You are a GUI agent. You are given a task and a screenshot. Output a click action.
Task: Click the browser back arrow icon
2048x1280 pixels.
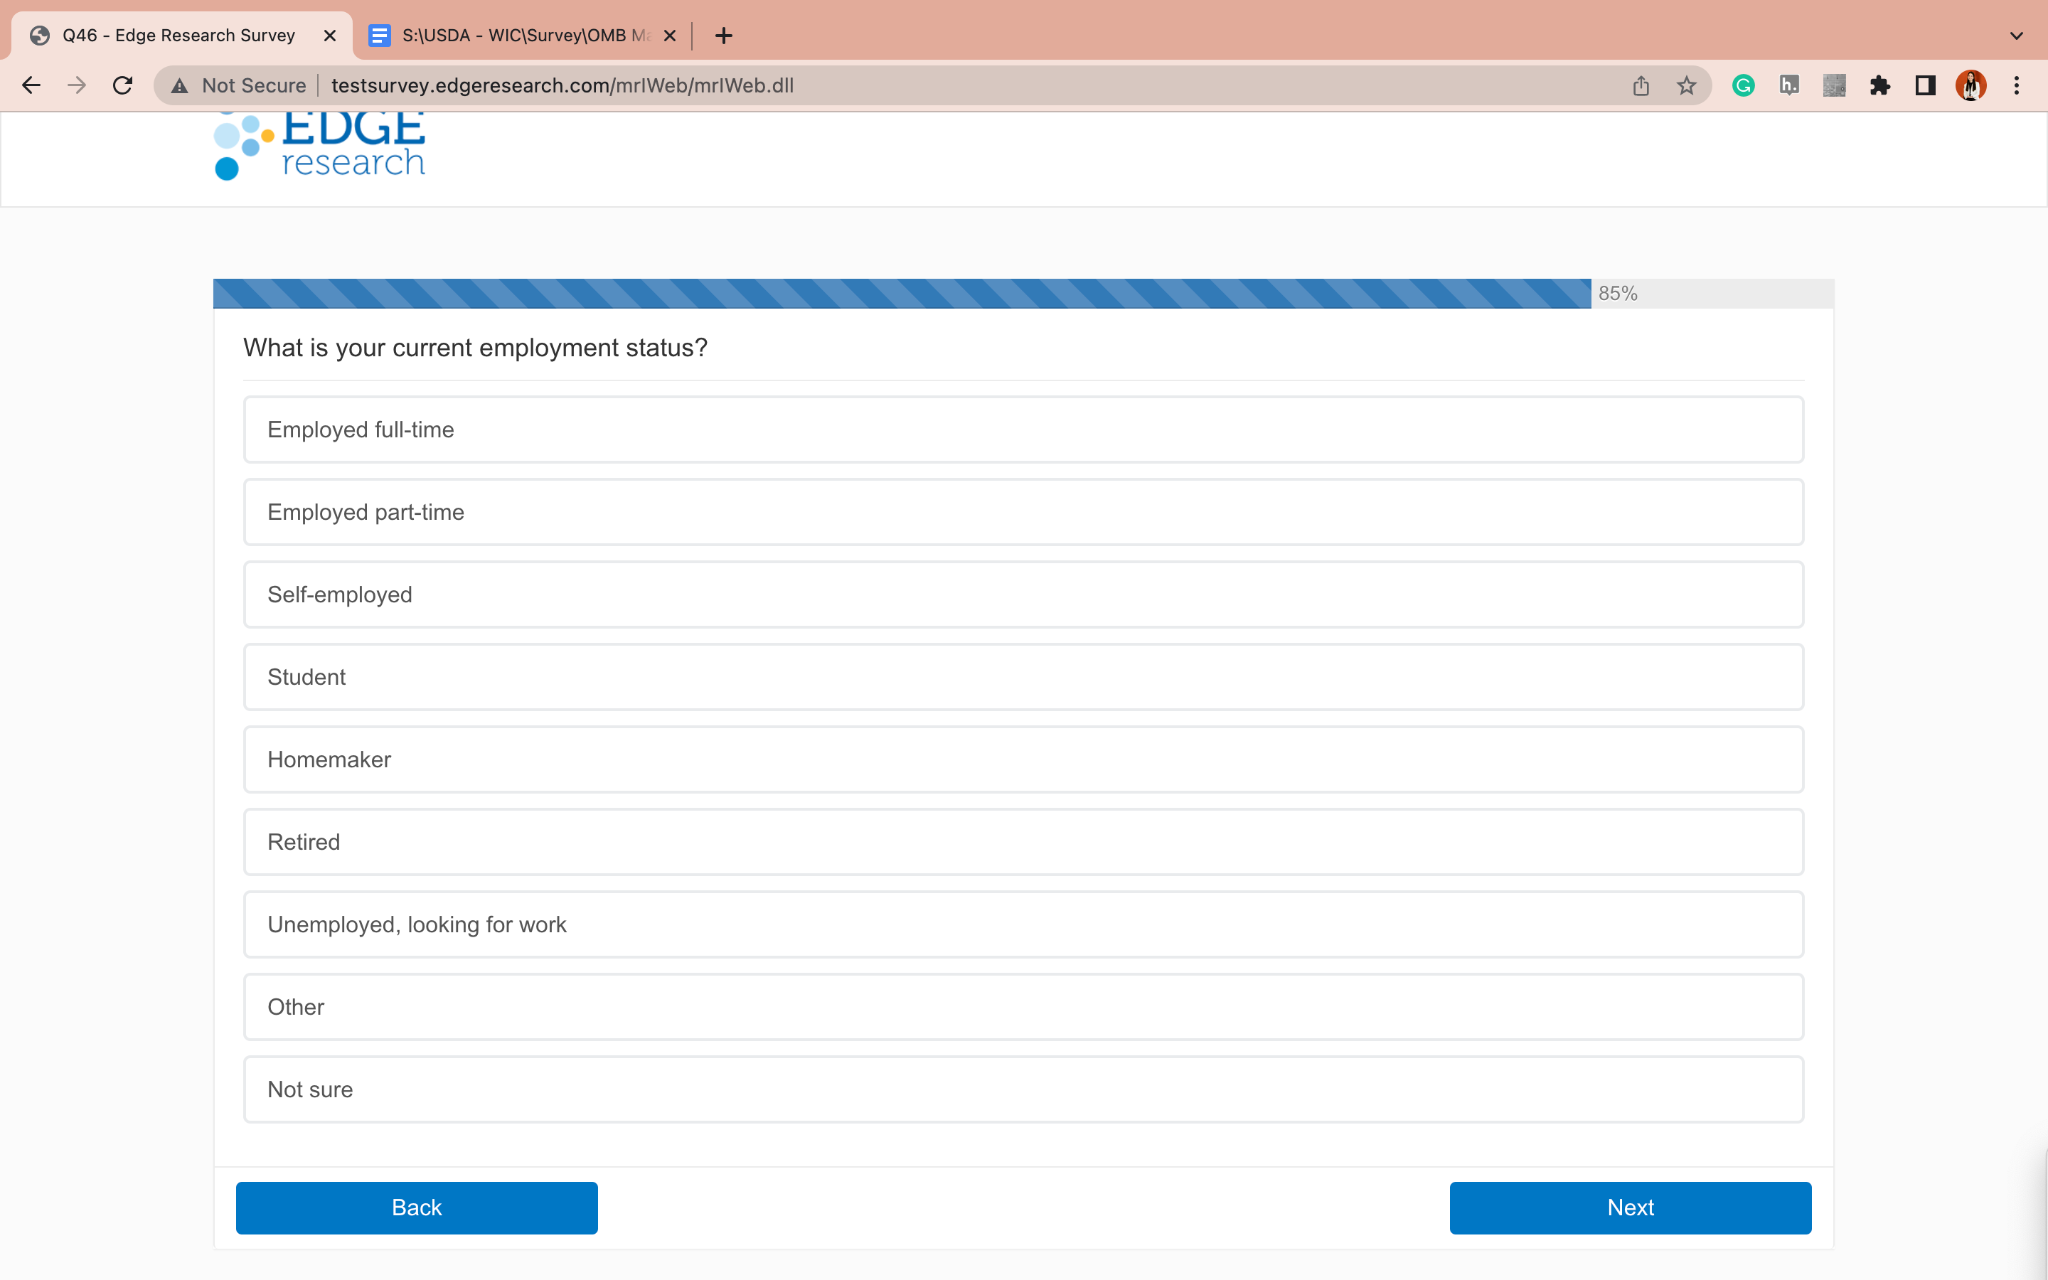[31, 85]
